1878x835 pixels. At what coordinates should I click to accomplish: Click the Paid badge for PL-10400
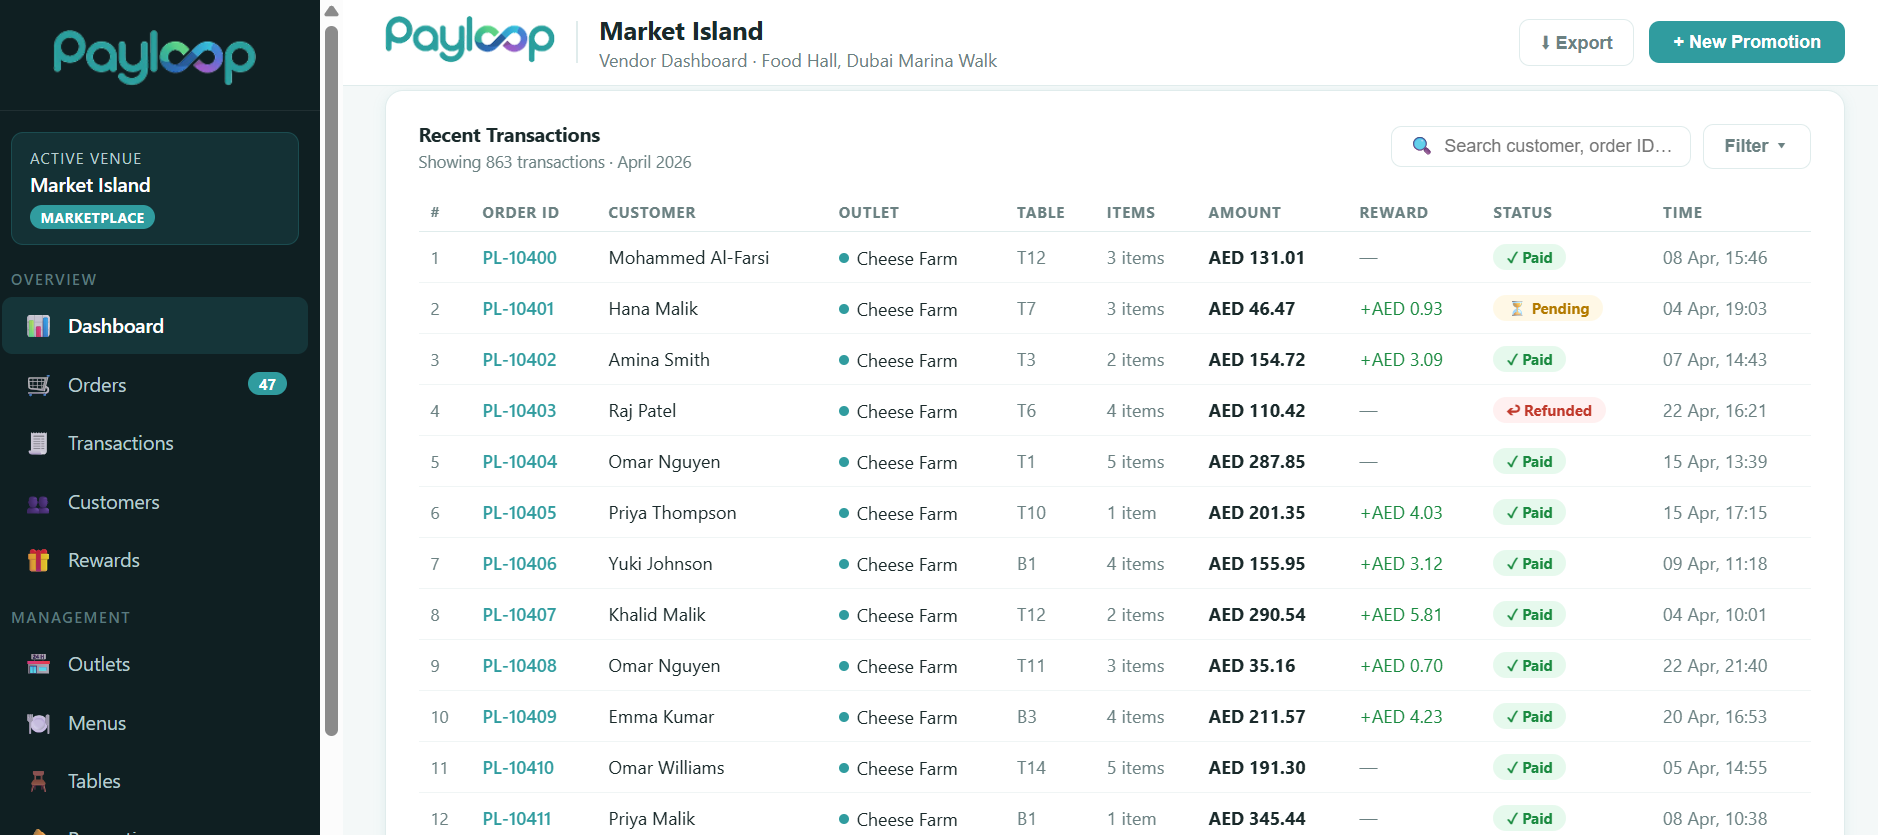coord(1529,257)
